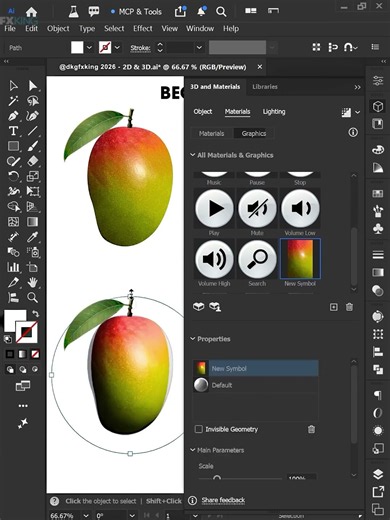Select the Curvature tool
Image resolution: width=390 pixels, height=520 pixels.
33,116
